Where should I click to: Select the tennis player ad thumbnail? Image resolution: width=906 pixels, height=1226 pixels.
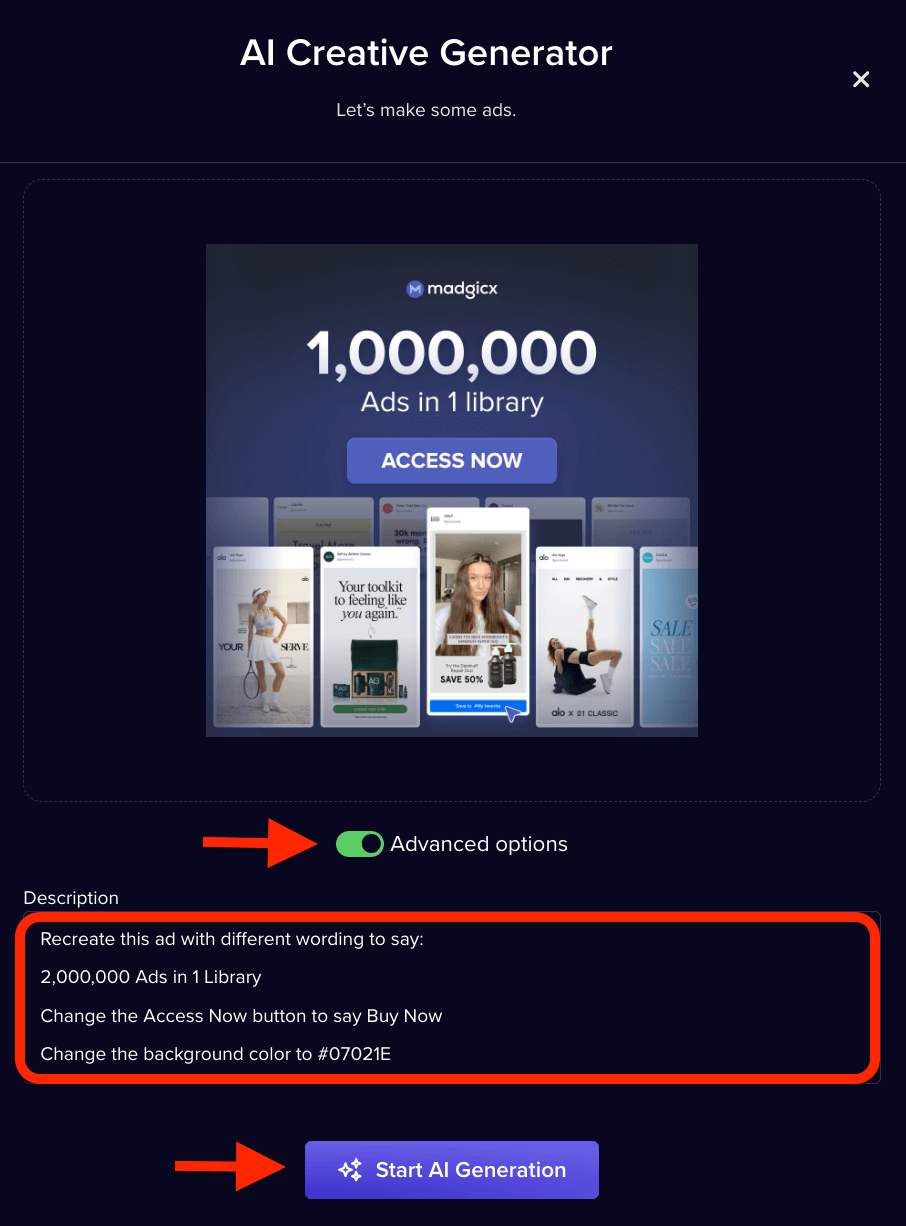pyautogui.click(x=264, y=637)
